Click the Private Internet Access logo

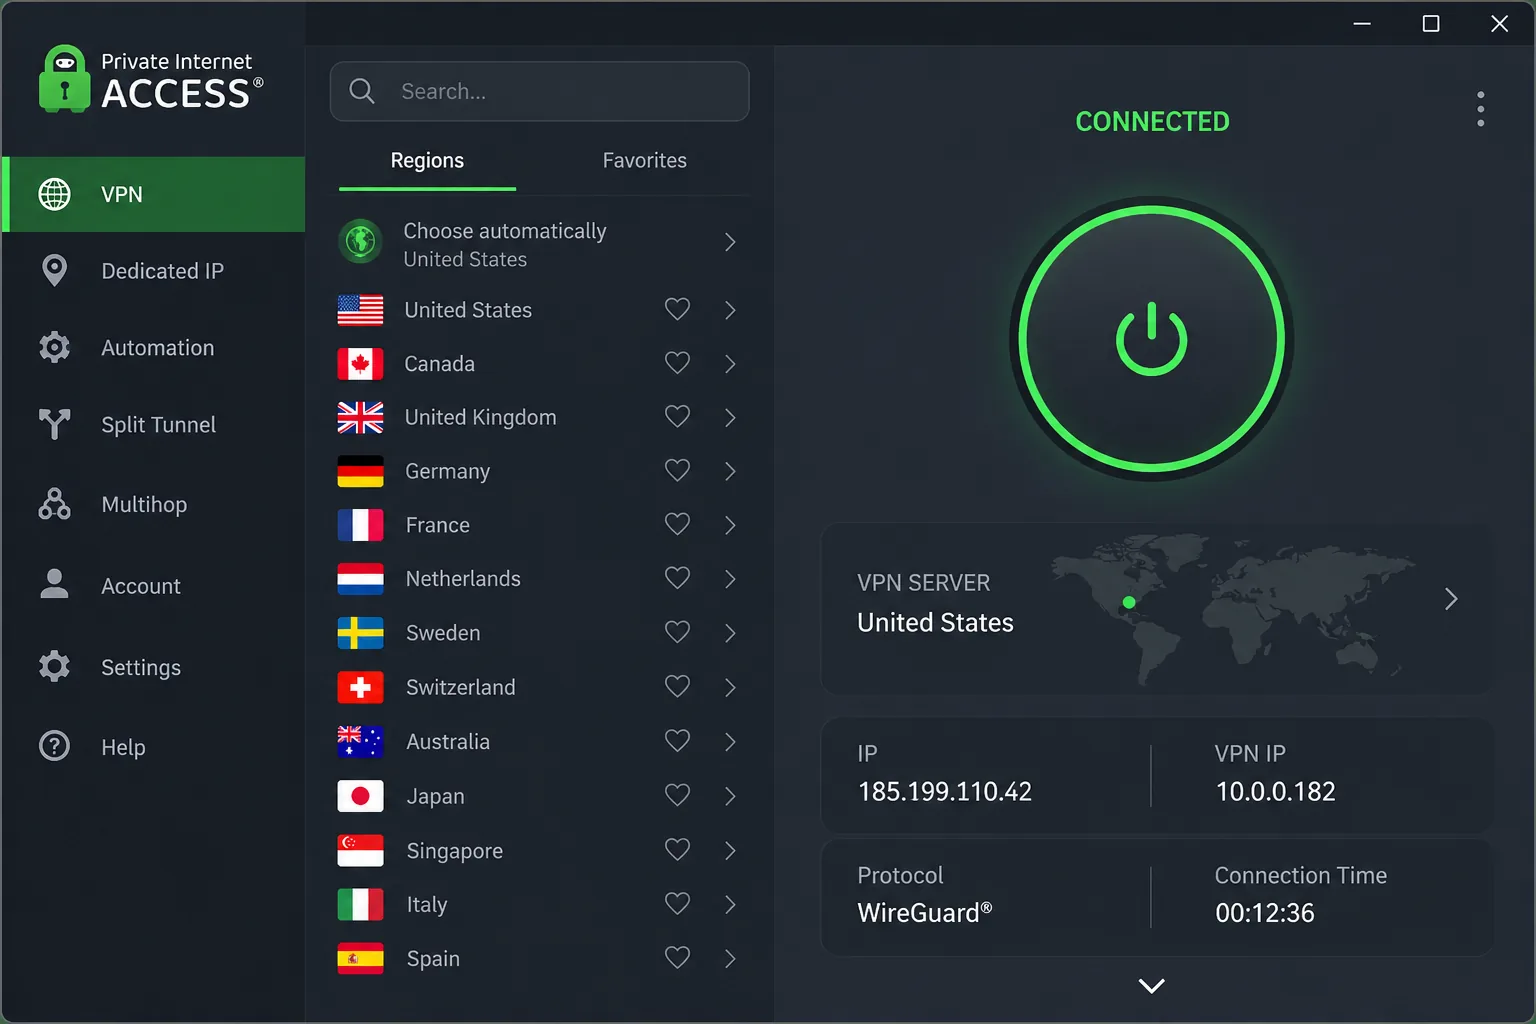[151, 79]
